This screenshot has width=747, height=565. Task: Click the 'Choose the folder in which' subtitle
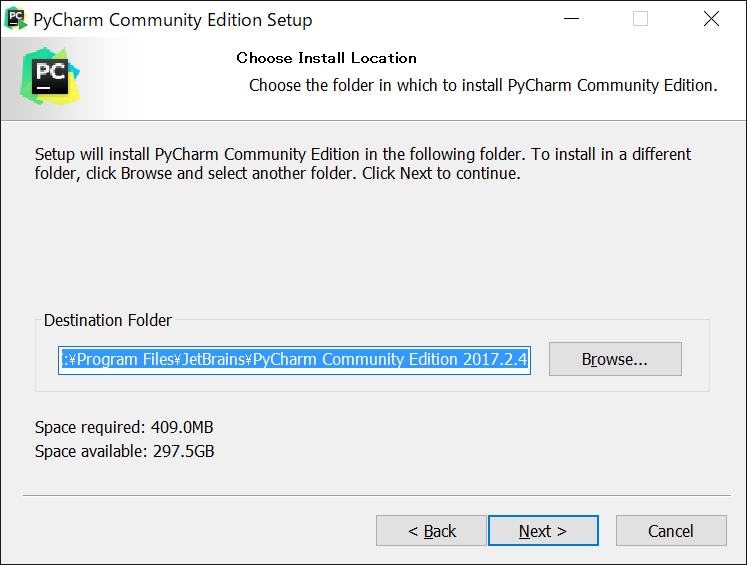pos(483,85)
